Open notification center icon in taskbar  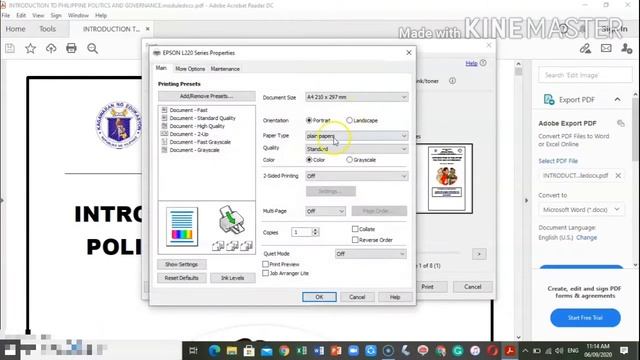coord(624,350)
